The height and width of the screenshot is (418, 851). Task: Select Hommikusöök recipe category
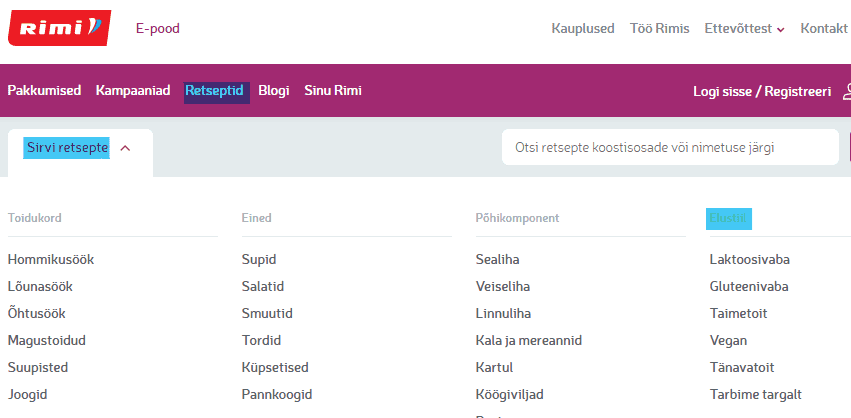51,259
